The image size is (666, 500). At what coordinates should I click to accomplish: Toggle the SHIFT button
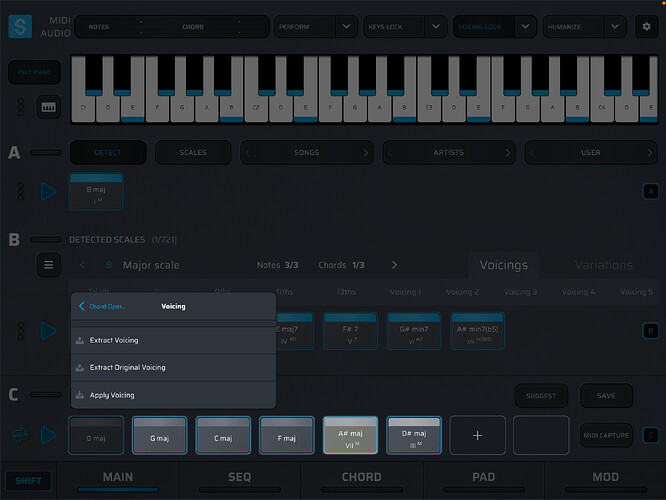click(28, 481)
